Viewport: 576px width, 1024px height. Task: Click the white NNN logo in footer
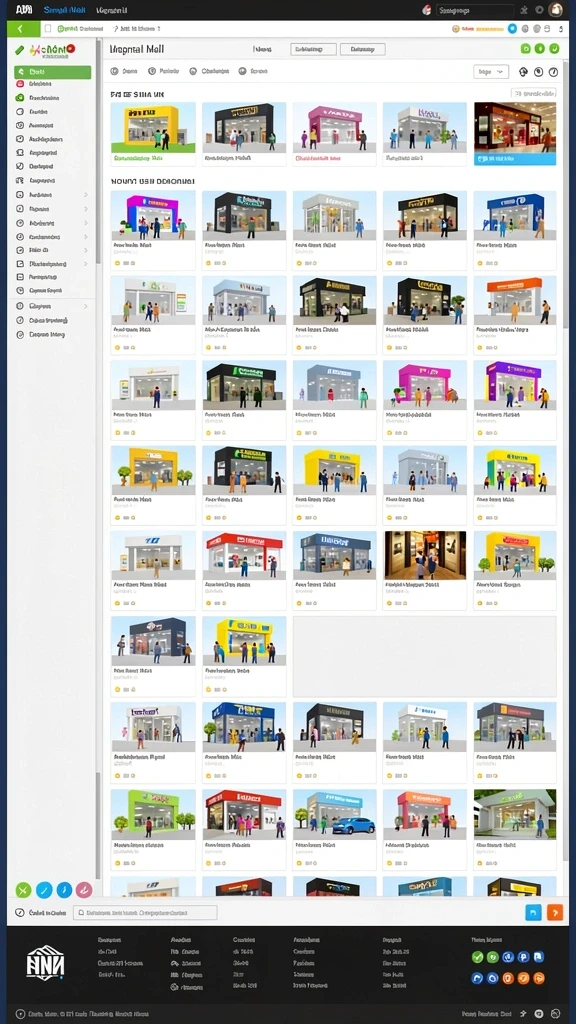[x=45, y=963]
